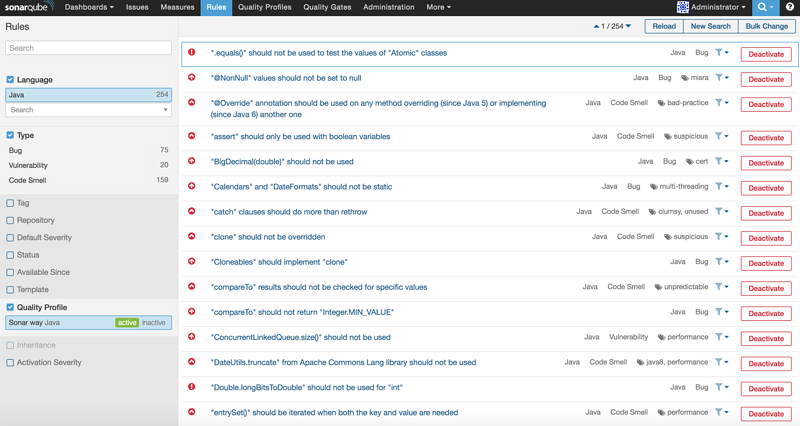Open filter icon on 'ConcurrentLinkedQueue.size()' row
This screenshot has width=800, height=426.
pos(718,337)
